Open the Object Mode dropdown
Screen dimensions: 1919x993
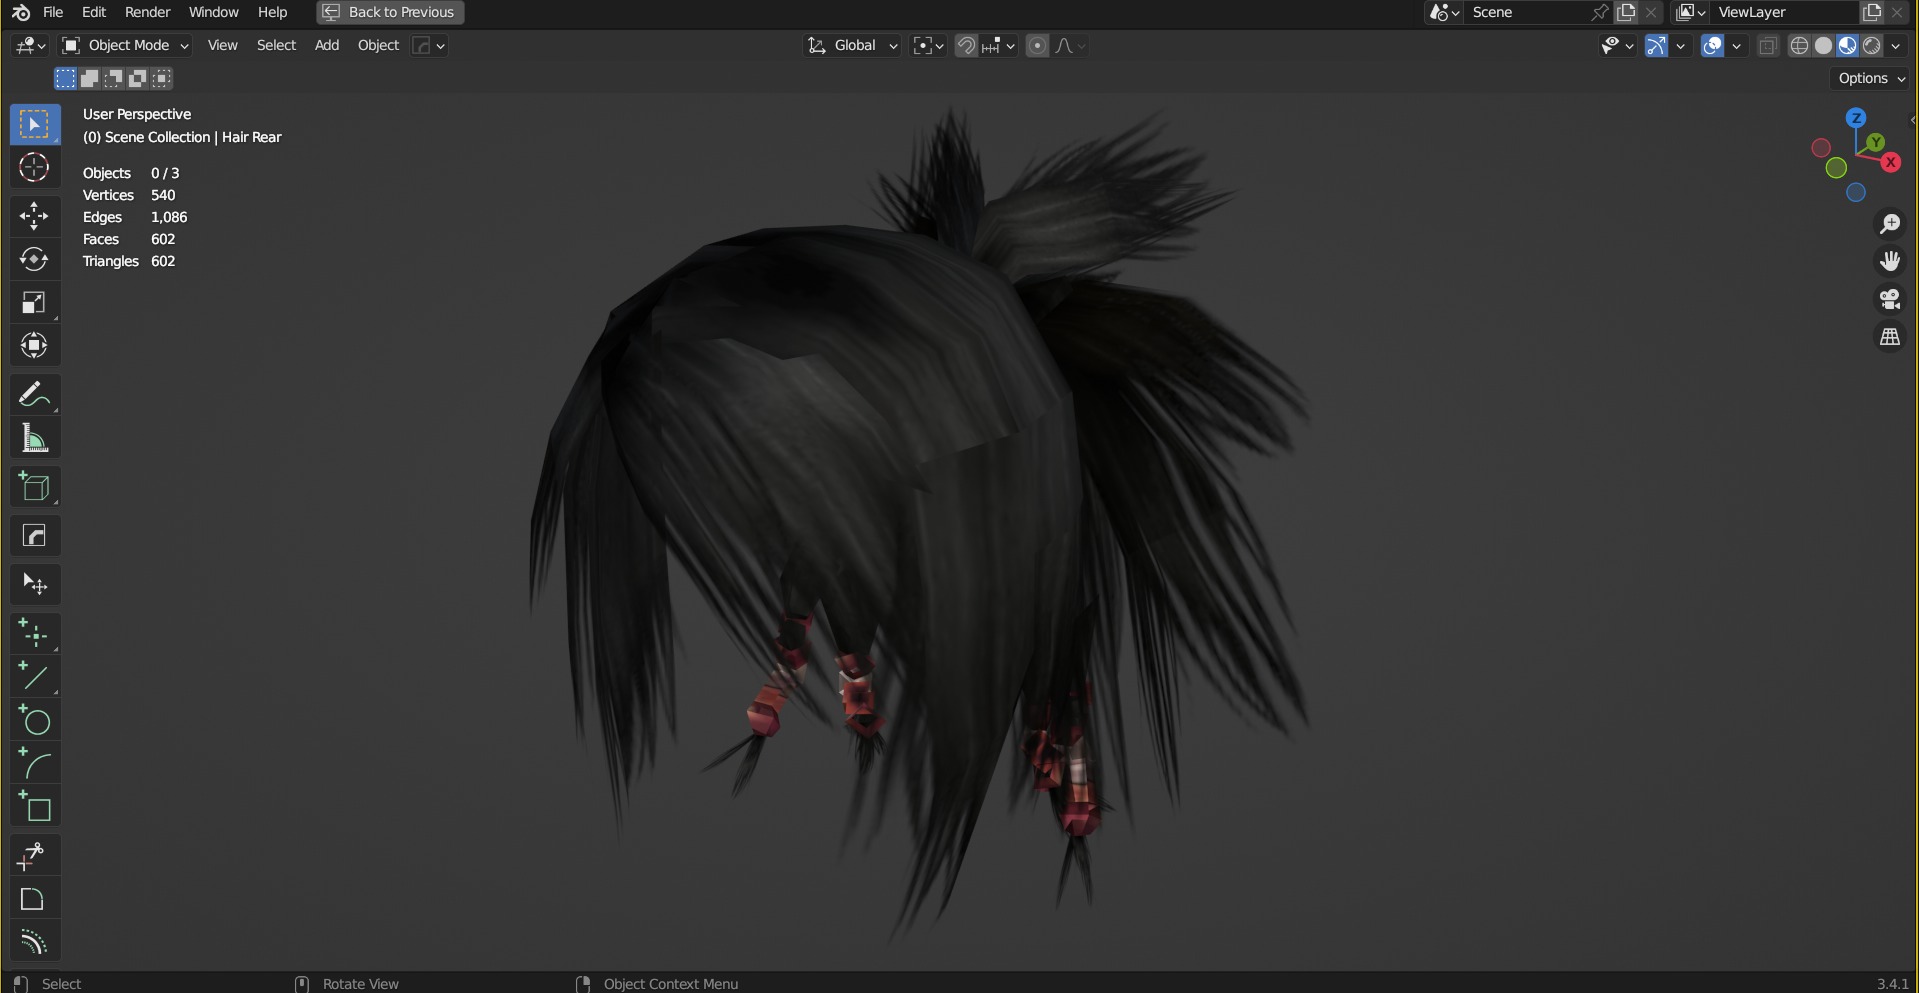[x=125, y=46]
